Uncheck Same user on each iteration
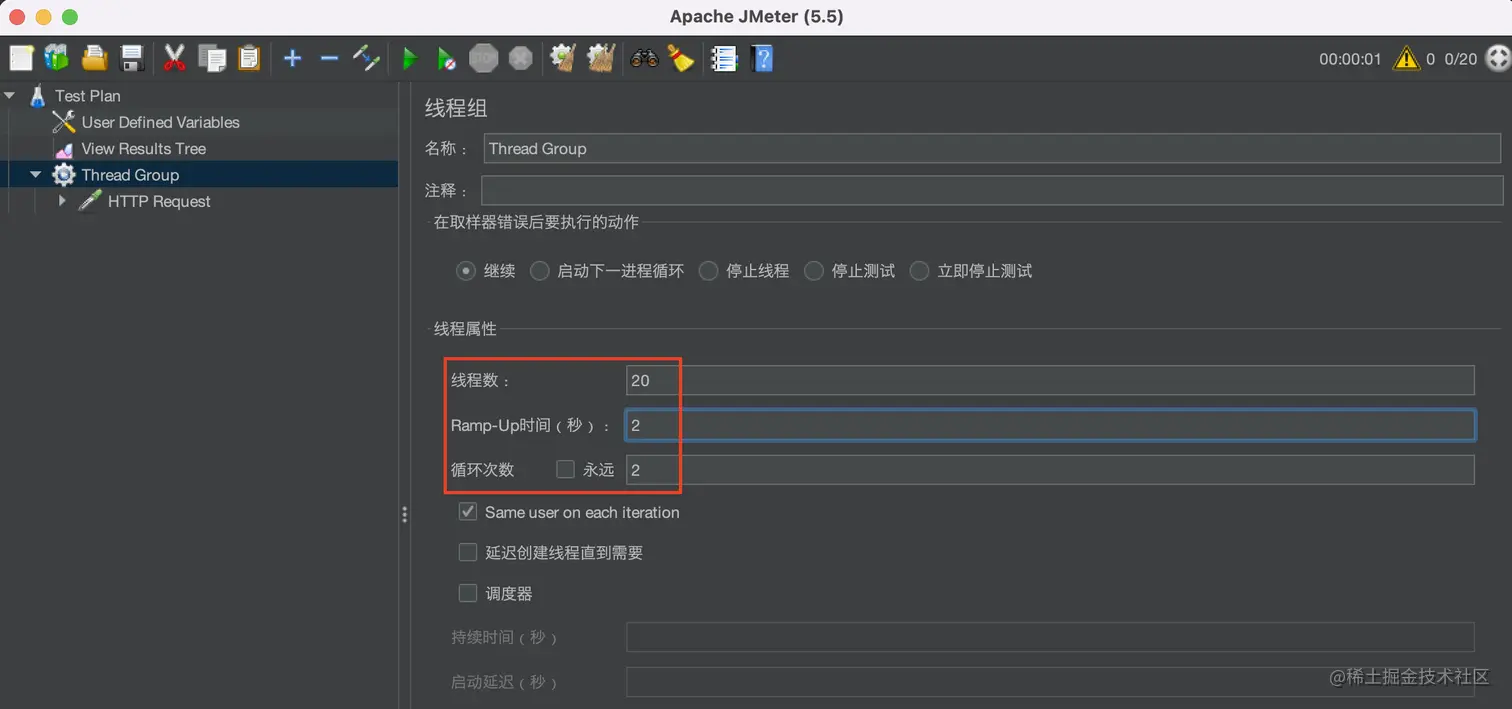Viewport: 1512px width, 709px height. [x=467, y=511]
